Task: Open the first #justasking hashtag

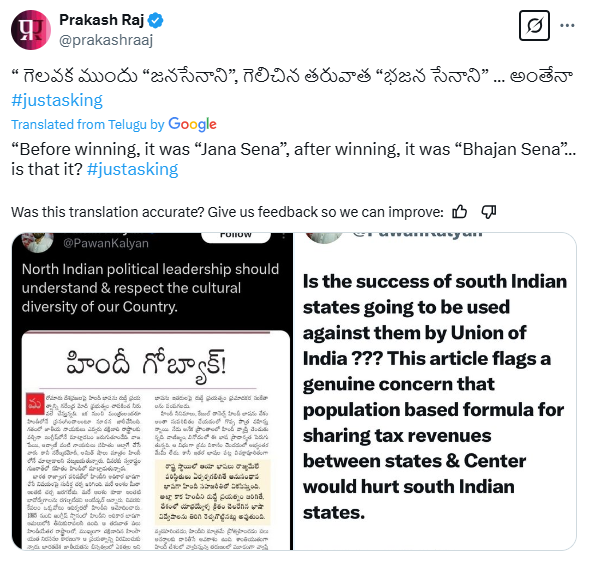Action: [x=57, y=100]
